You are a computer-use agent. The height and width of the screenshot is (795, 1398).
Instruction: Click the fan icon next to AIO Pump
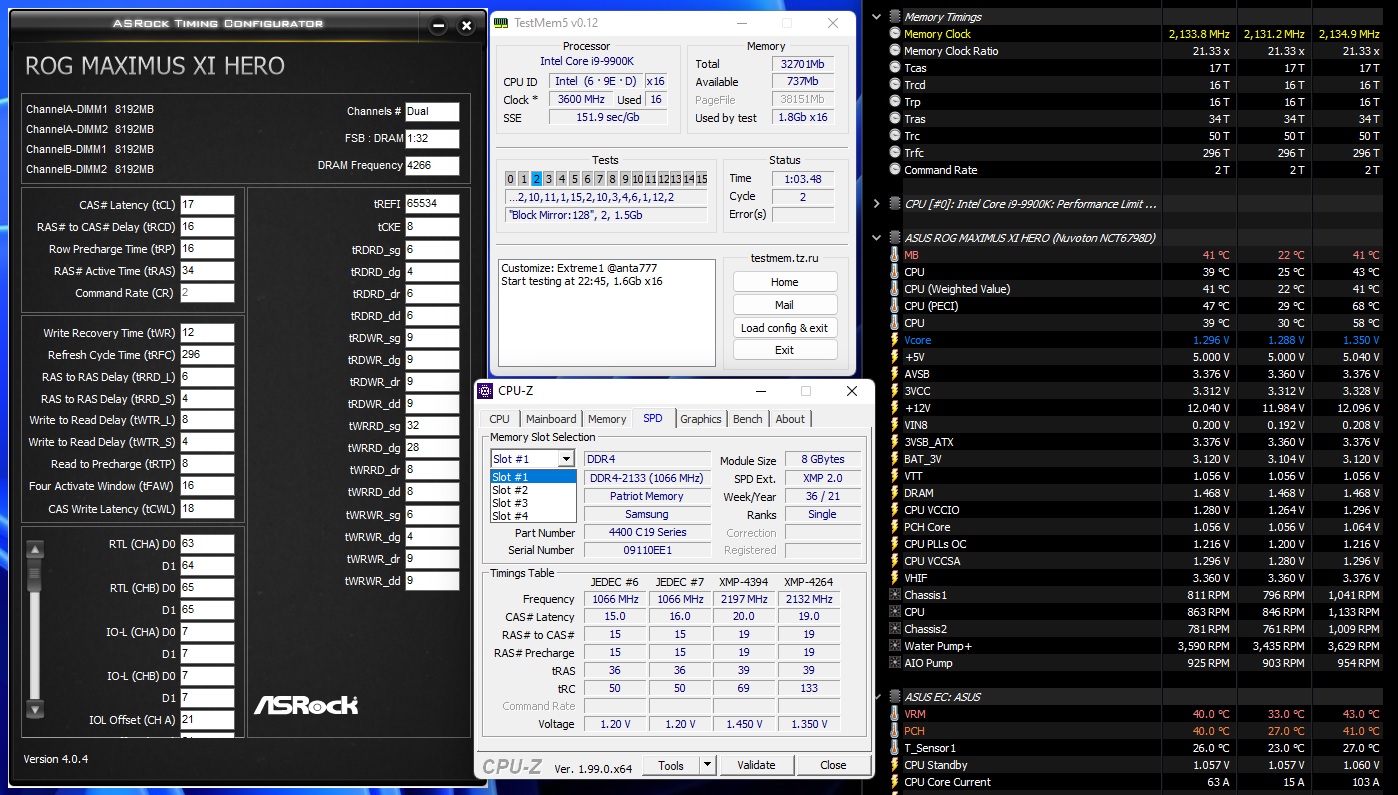895,663
